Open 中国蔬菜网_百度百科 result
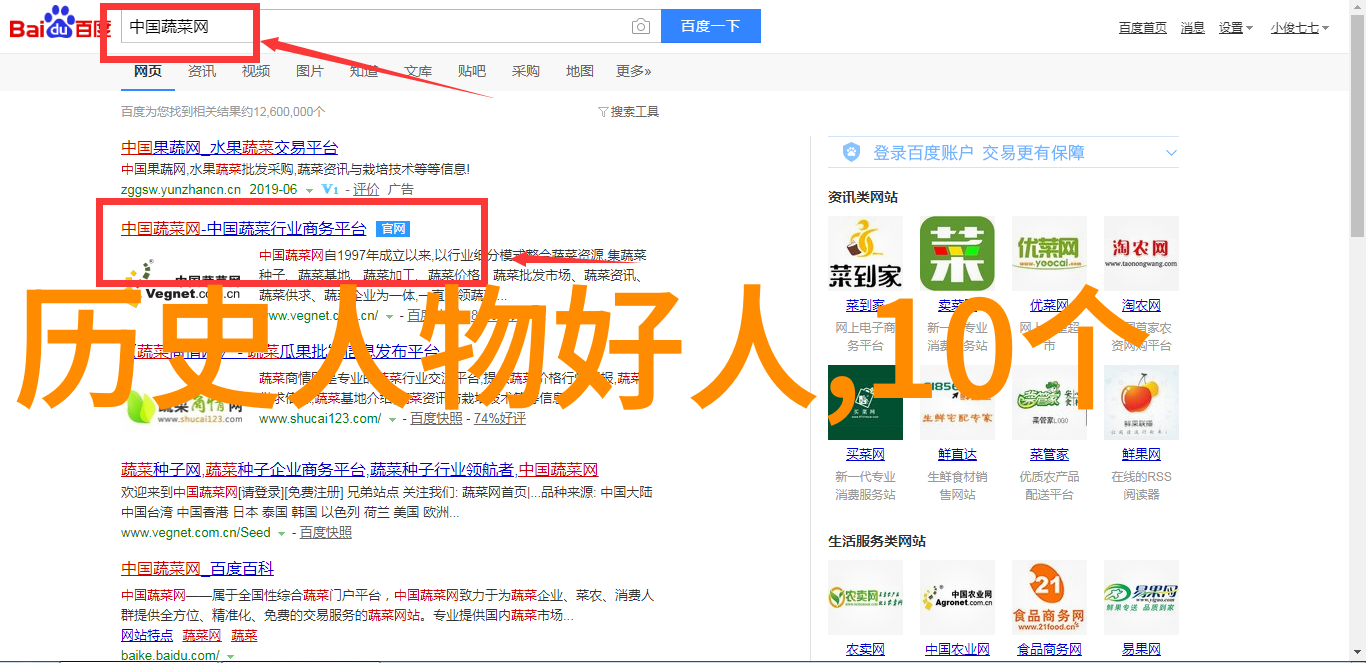 [198, 569]
